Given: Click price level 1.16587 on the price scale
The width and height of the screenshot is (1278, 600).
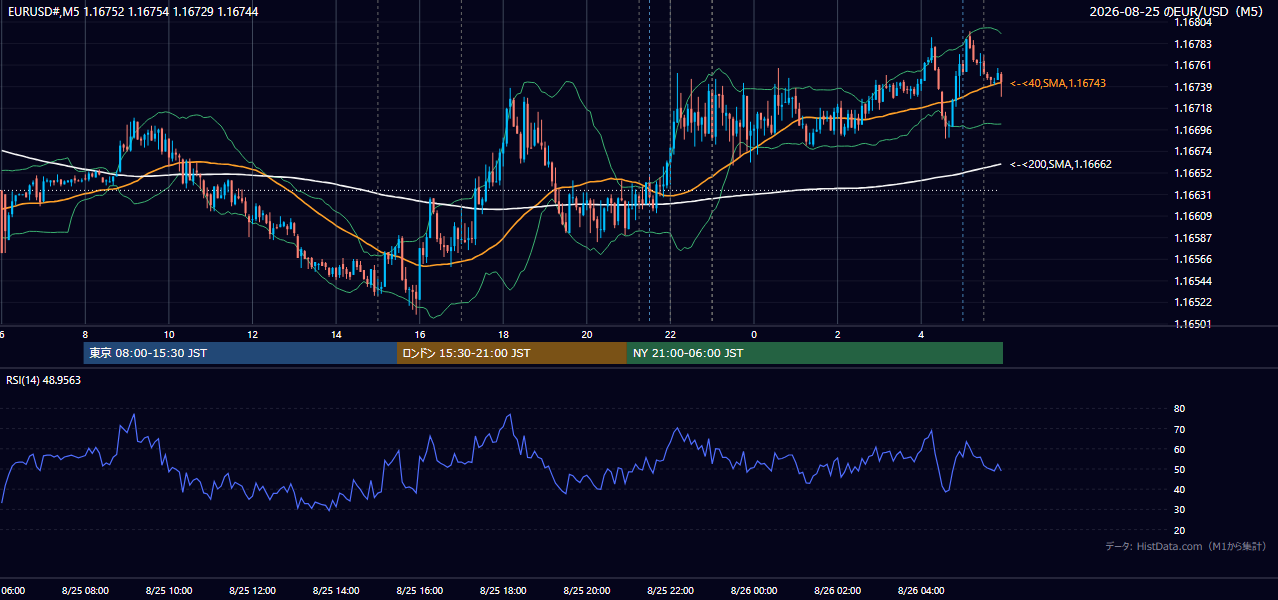Looking at the screenshot, I should coord(1192,238).
